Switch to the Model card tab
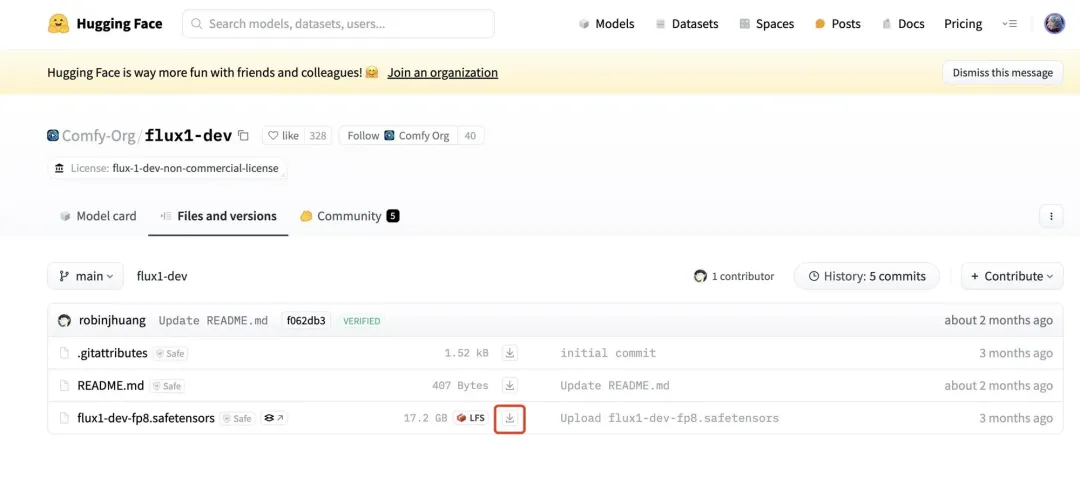Screen dimensions: 1080x478 coord(98,216)
